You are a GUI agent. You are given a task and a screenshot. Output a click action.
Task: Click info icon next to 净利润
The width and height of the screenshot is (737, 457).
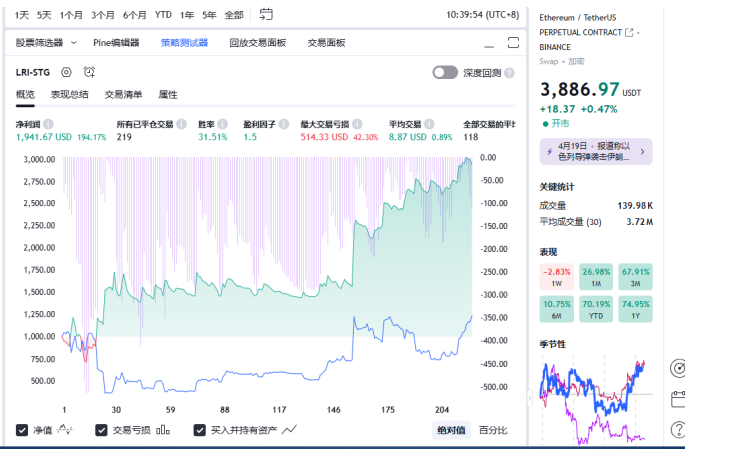click(48, 124)
